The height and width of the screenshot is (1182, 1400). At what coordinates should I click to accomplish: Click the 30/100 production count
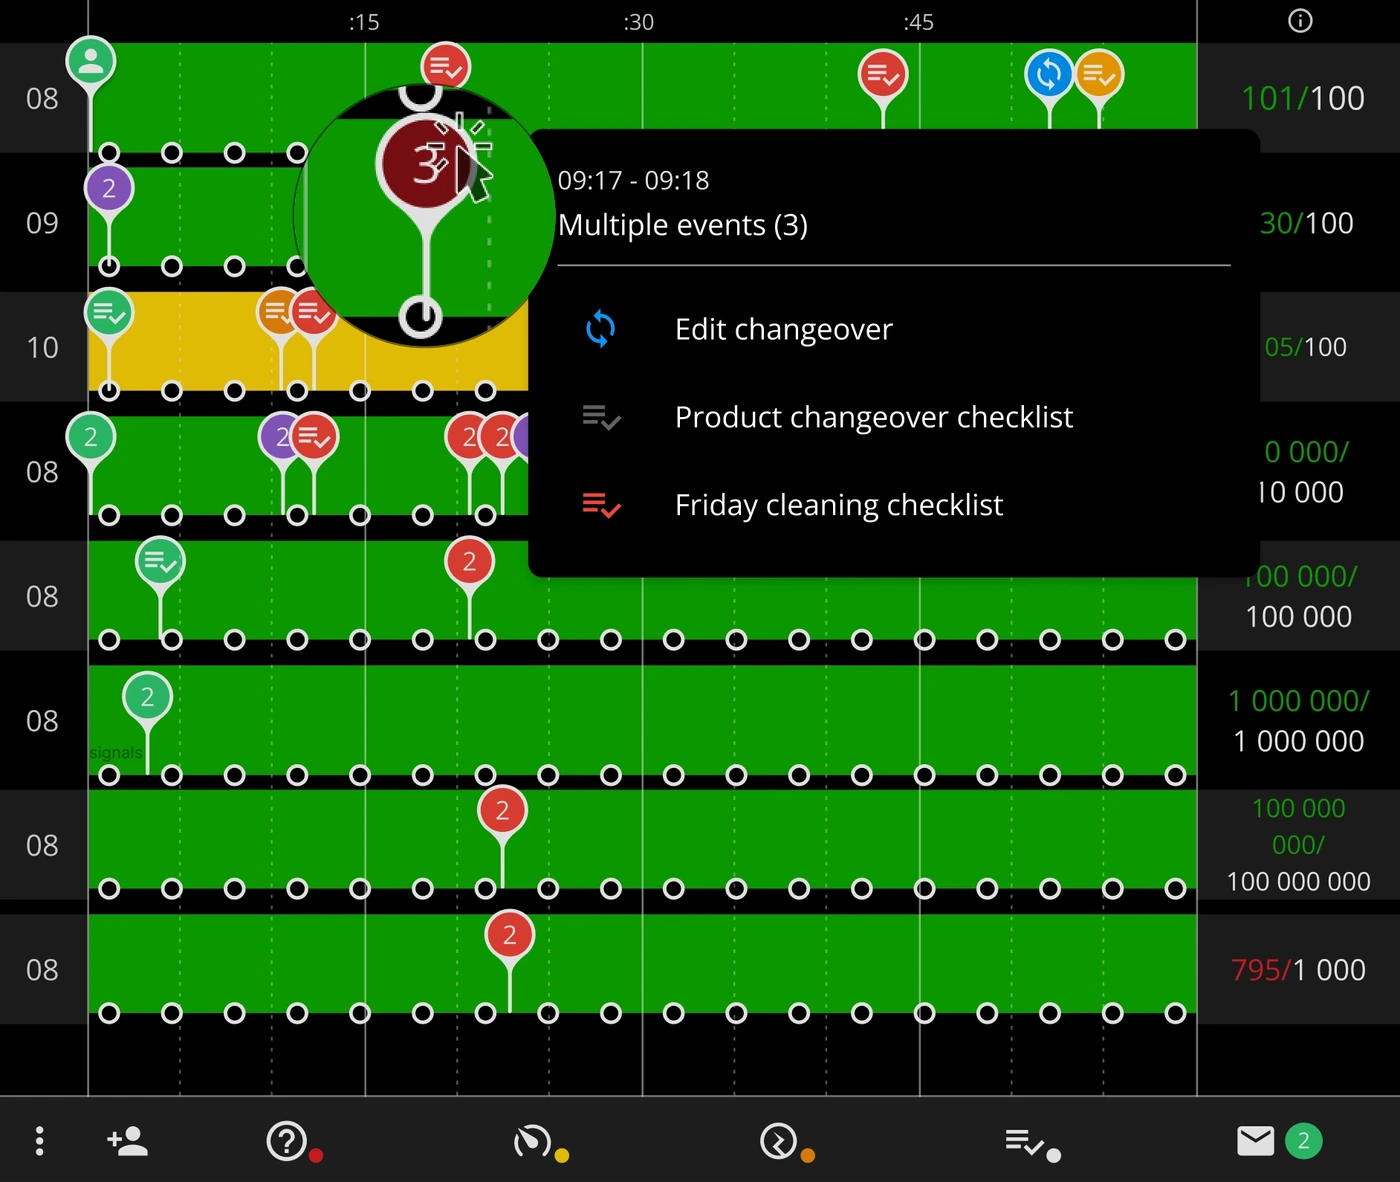coord(1306,223)
